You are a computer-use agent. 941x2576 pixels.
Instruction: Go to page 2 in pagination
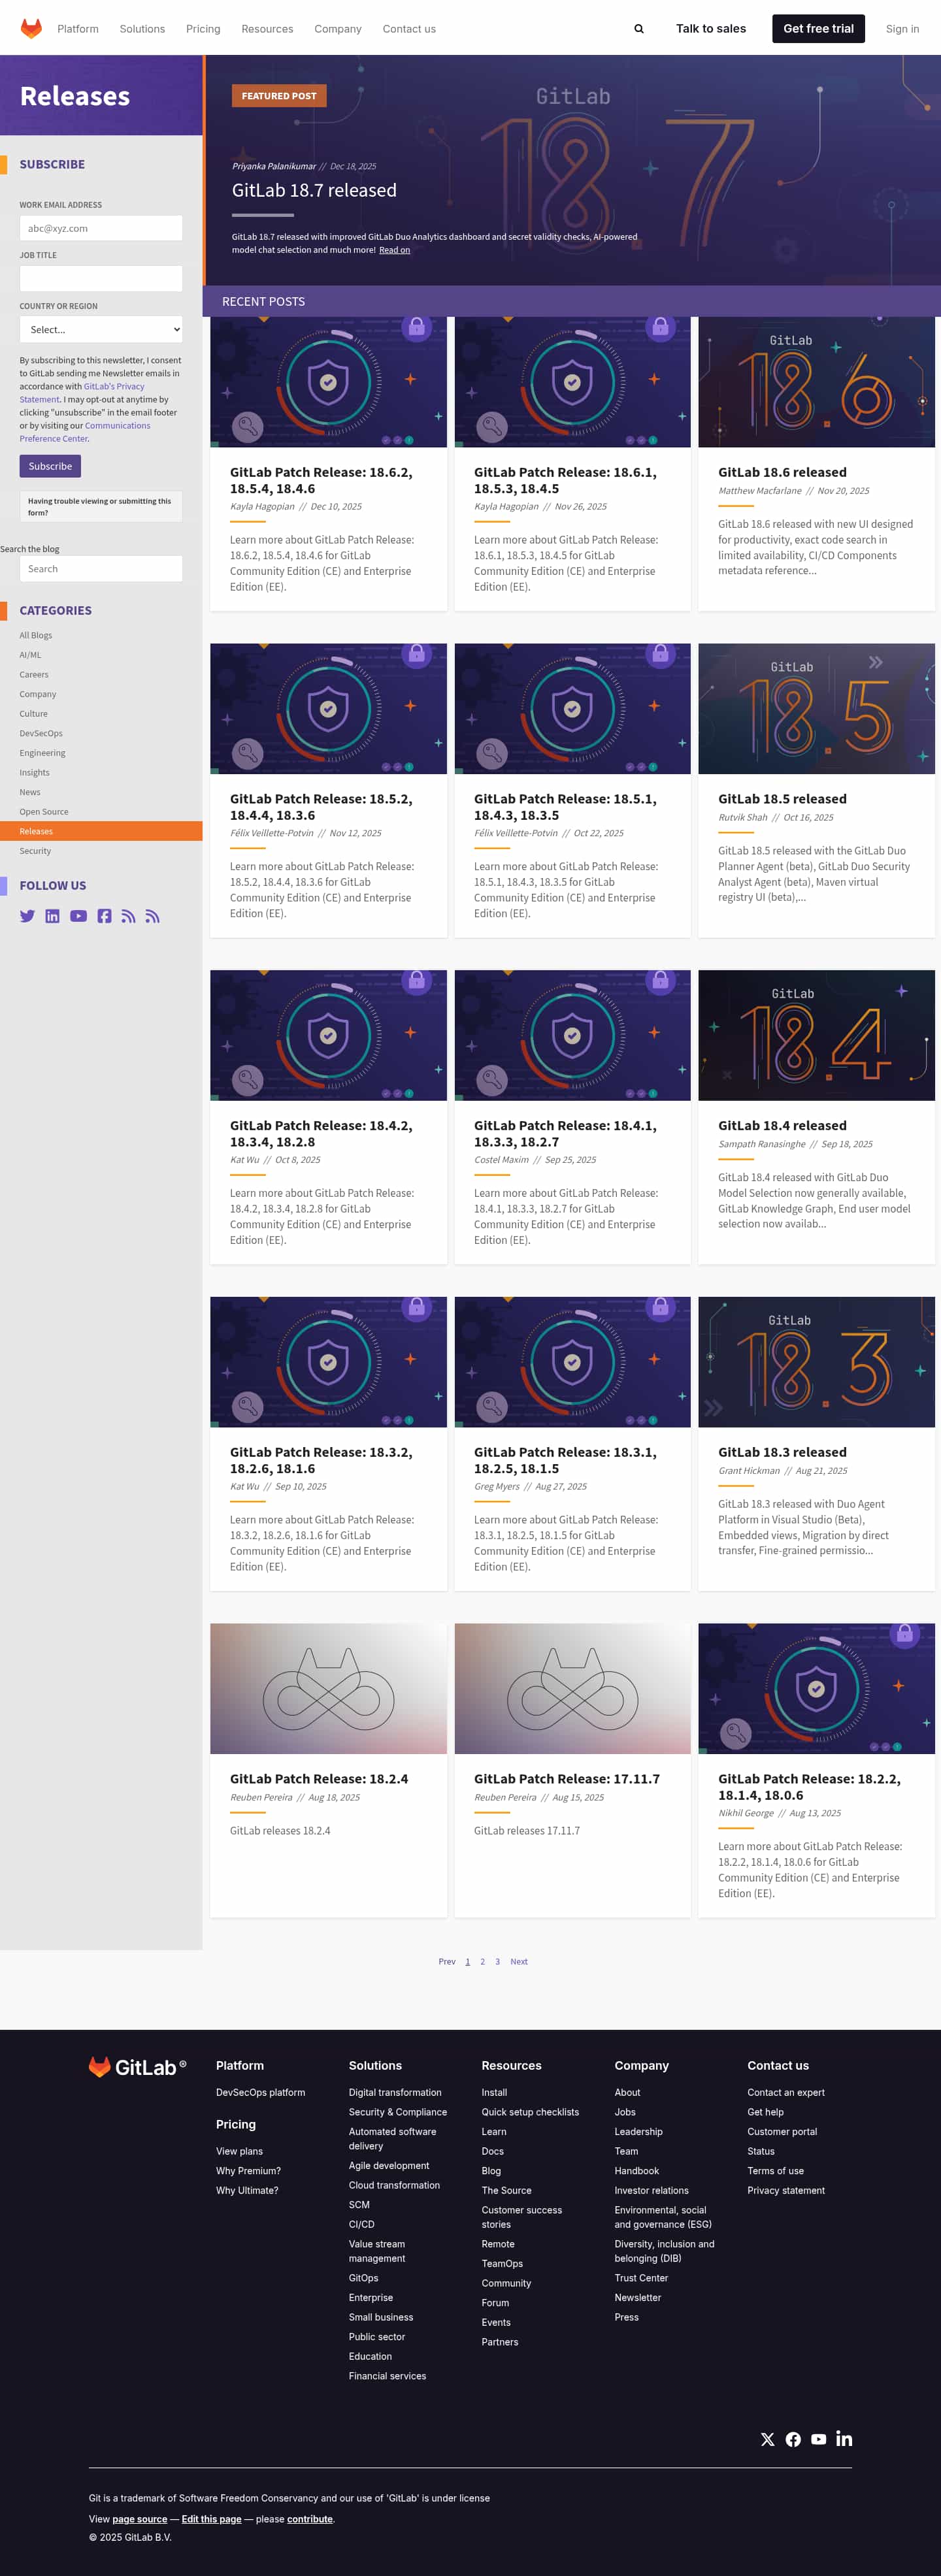[482, 1962]
